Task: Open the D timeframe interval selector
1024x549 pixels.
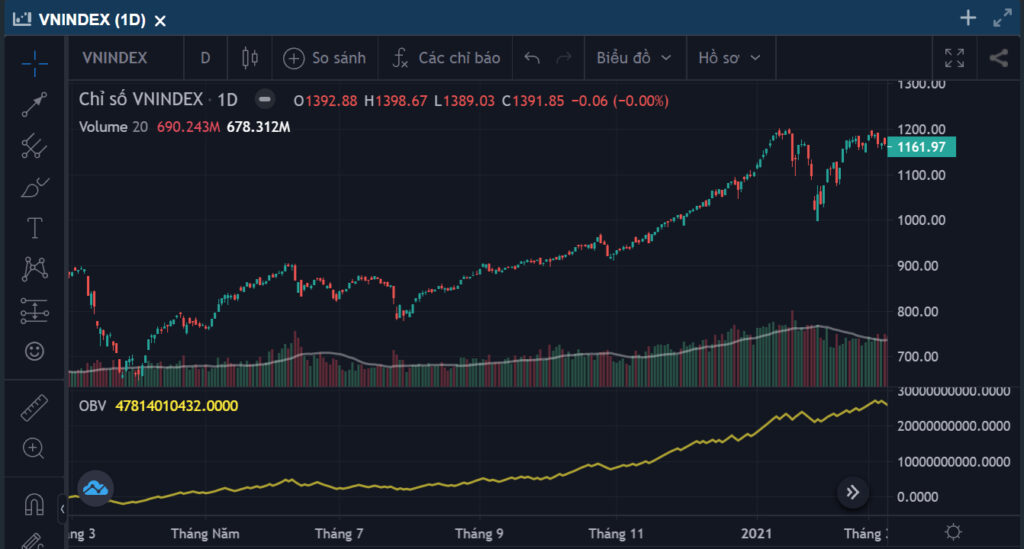Action: (x=205, y=58)
